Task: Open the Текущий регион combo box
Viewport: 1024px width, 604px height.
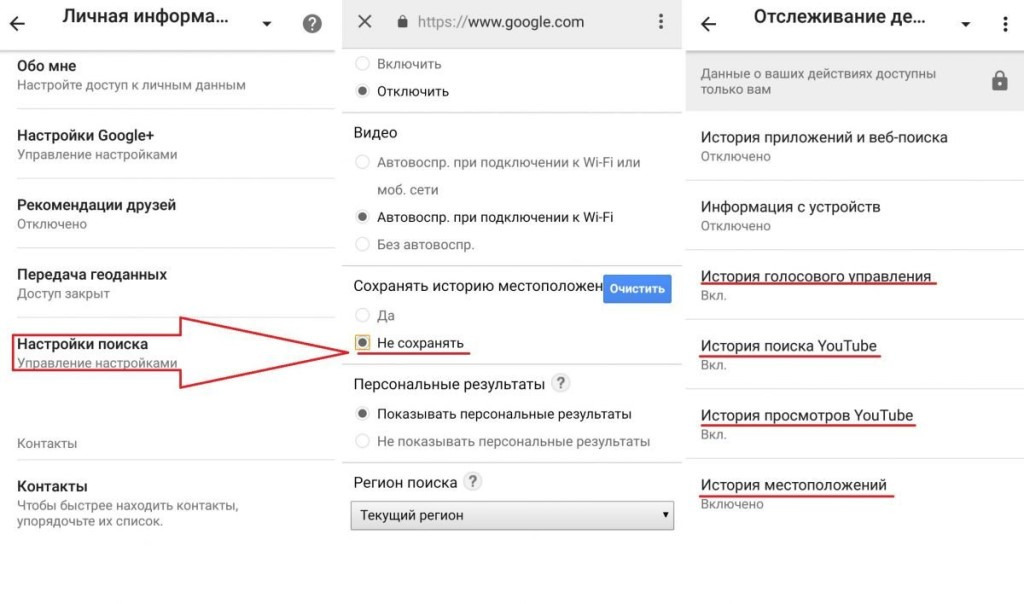Action: [512, 515]
